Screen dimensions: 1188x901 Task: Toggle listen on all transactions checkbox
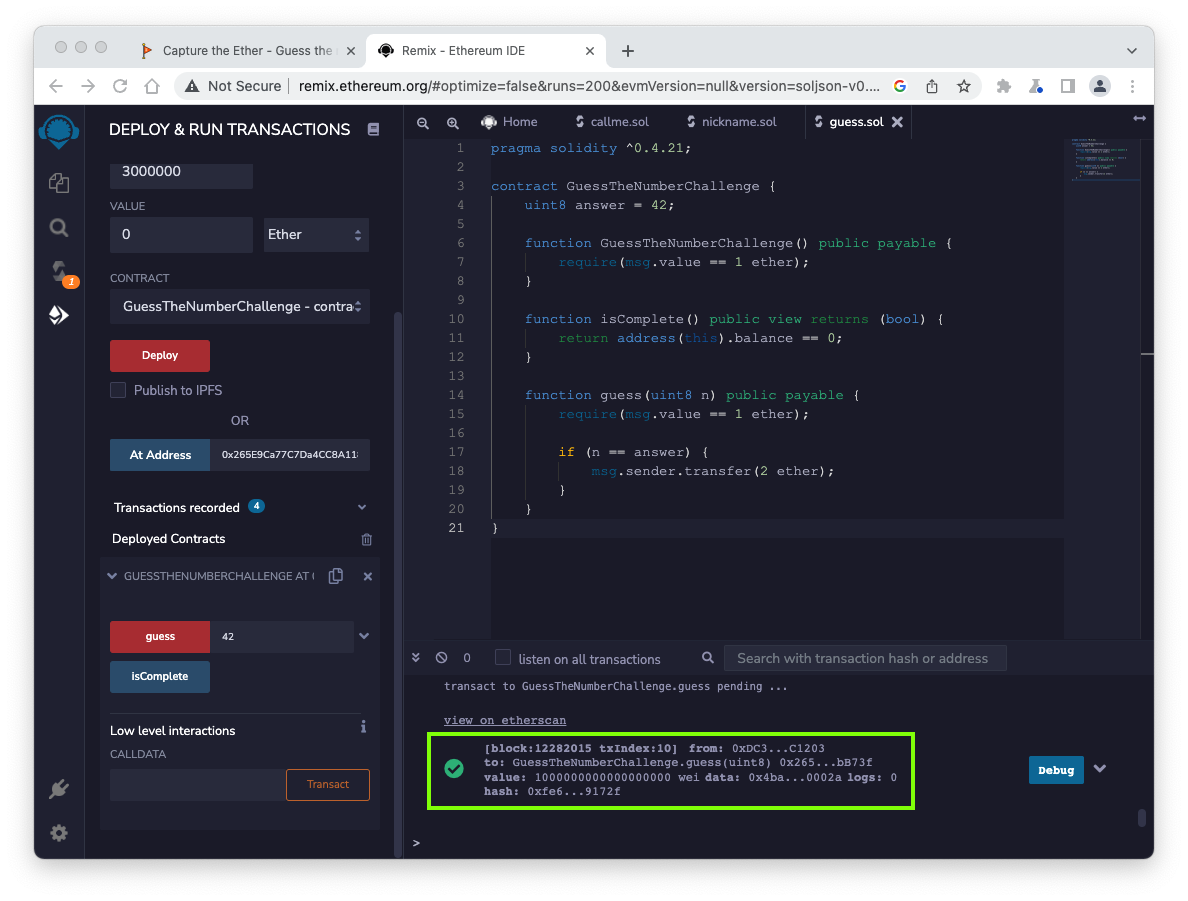pos(503,658)
